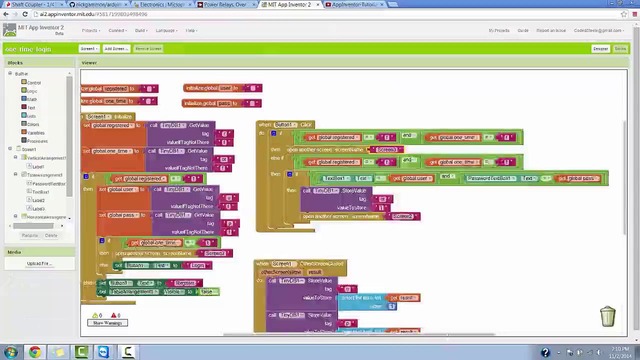Click the Upload File button
The height and width of the screenshot is (360, 640).
[40, 264]
